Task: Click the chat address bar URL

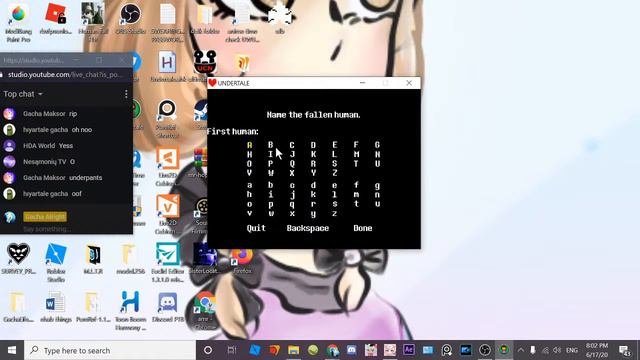Action: pyautogui.click(x=65, y=75)
